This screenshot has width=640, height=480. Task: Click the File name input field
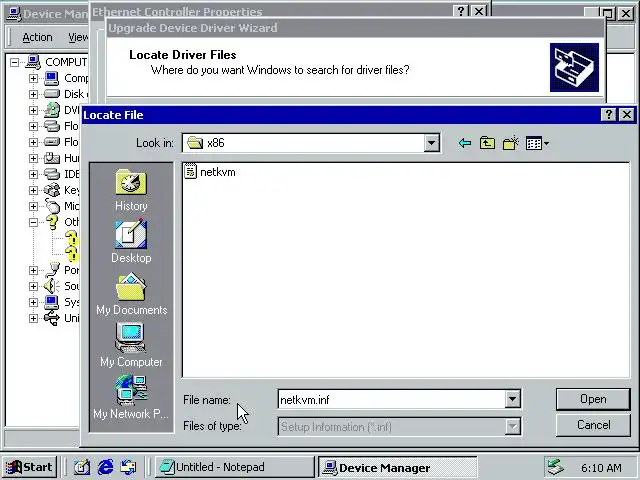(x=391, y=400)
